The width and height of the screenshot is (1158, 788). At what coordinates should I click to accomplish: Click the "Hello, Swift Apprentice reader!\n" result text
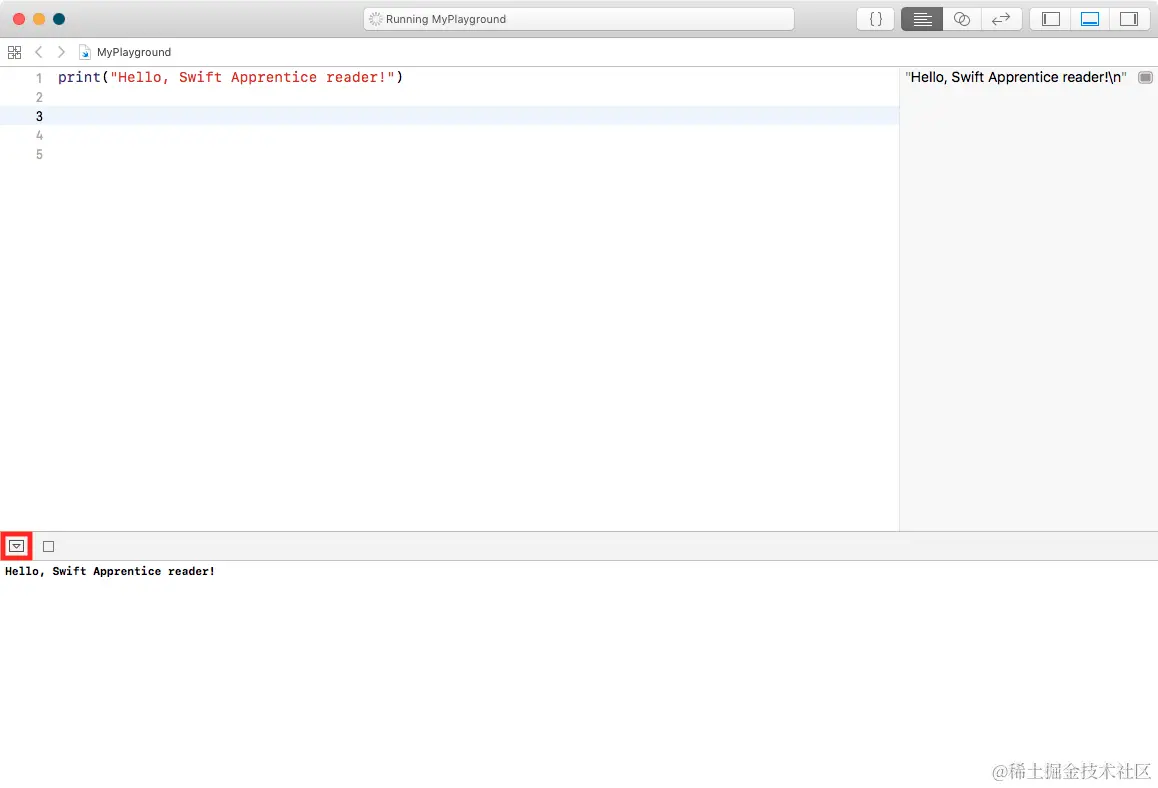(x=1015, y=78)
